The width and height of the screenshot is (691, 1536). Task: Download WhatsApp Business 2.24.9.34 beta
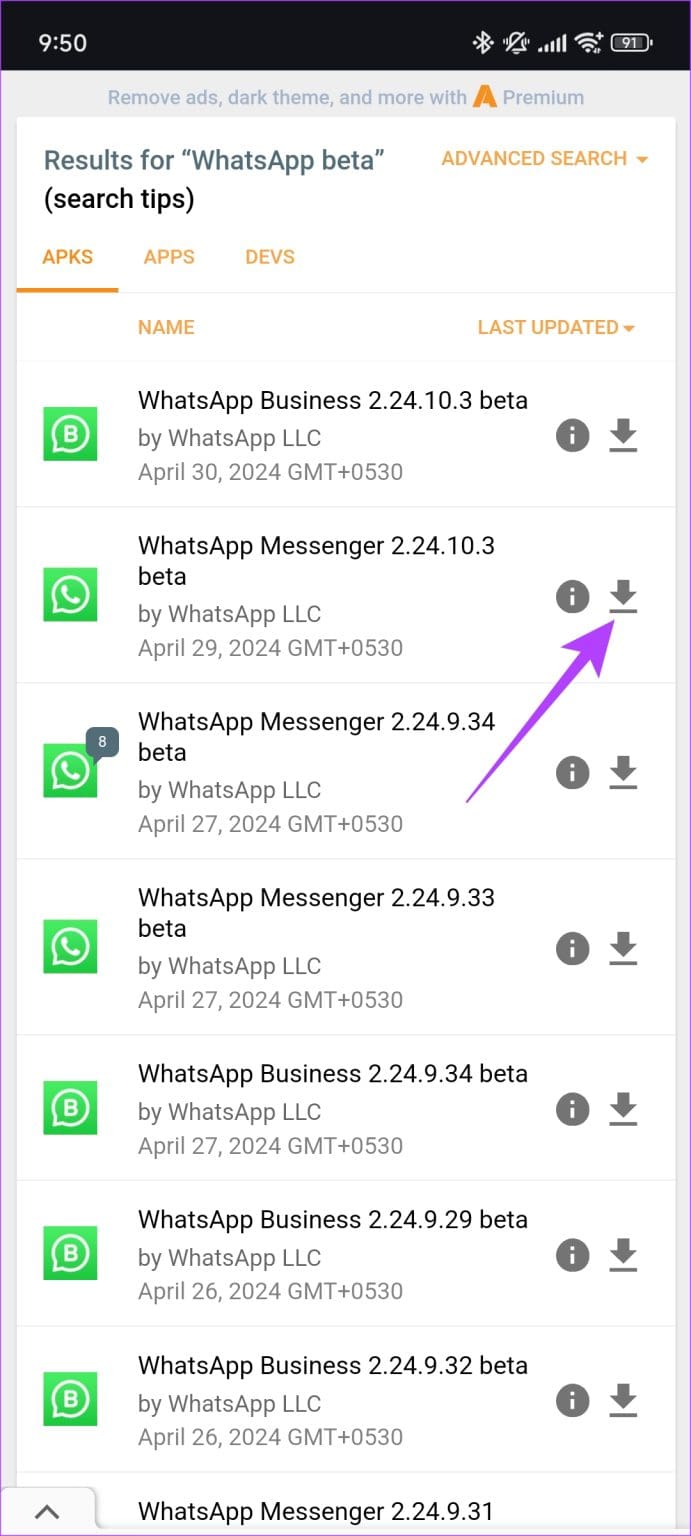click(x=623, y=1110)
